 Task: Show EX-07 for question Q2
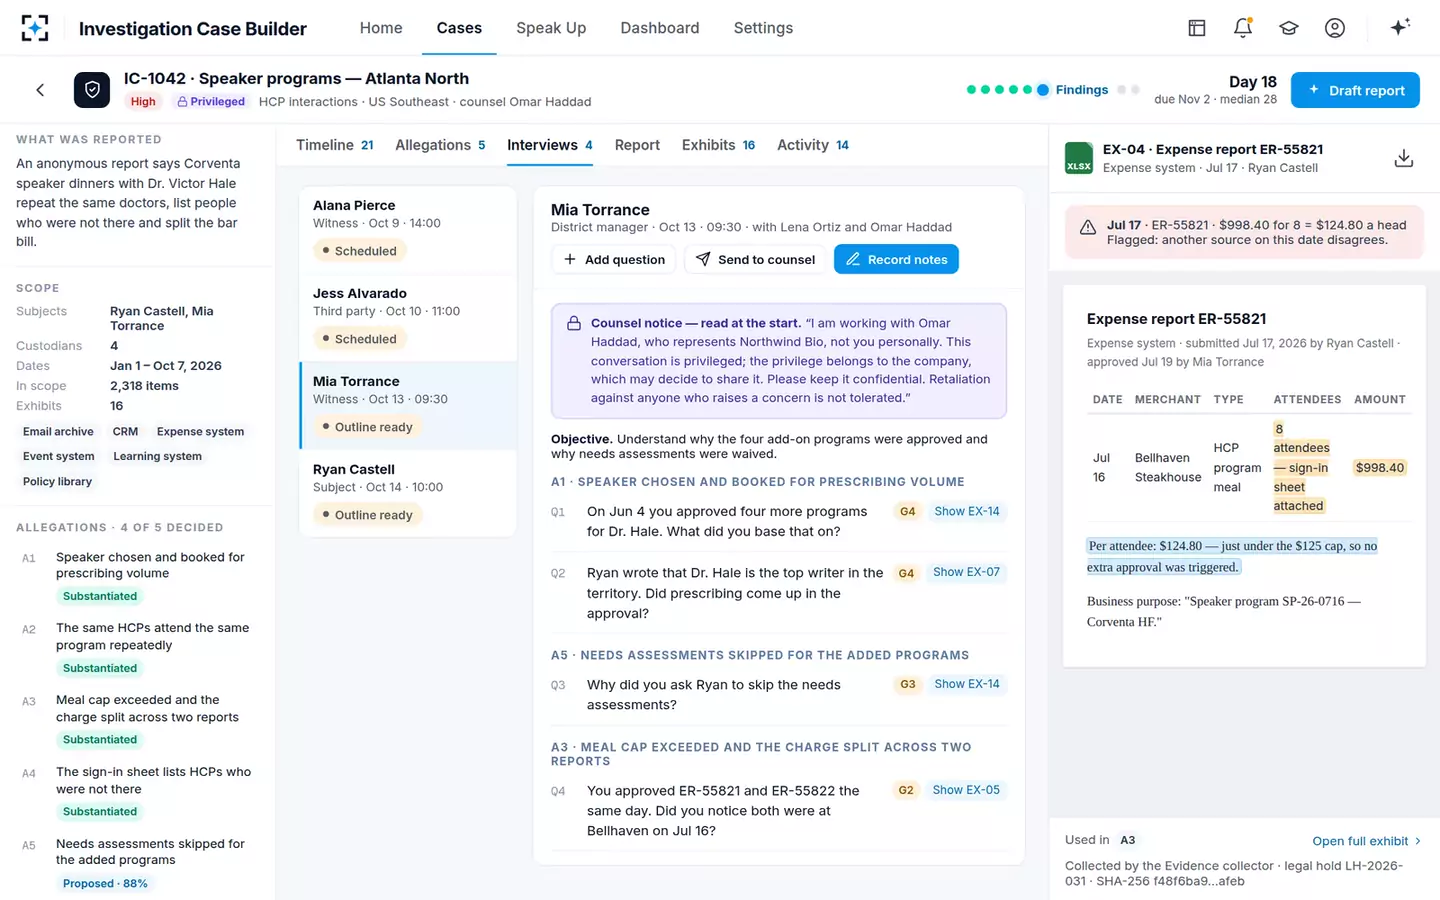(x=966, y=572)
